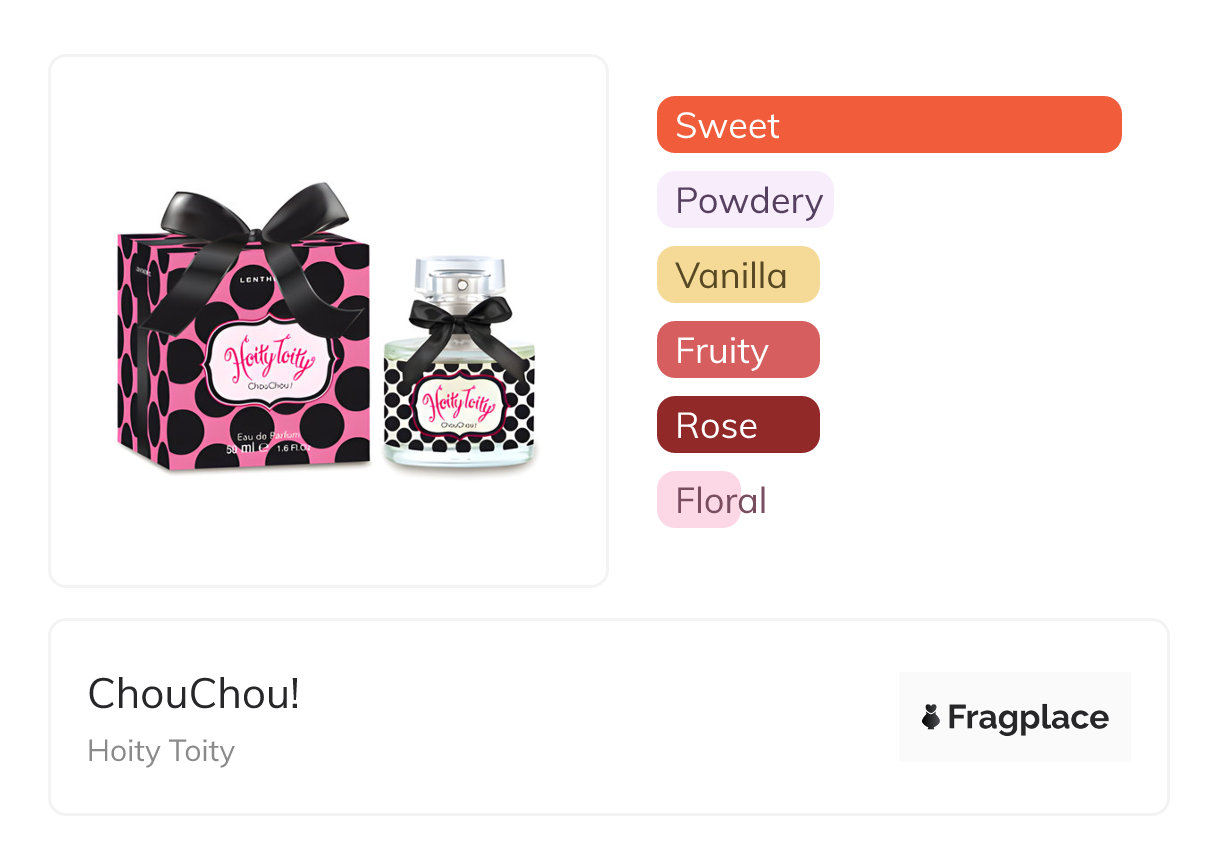Open the ChouChou! perfume title
1218x864 pixels.
click(193, 694)
